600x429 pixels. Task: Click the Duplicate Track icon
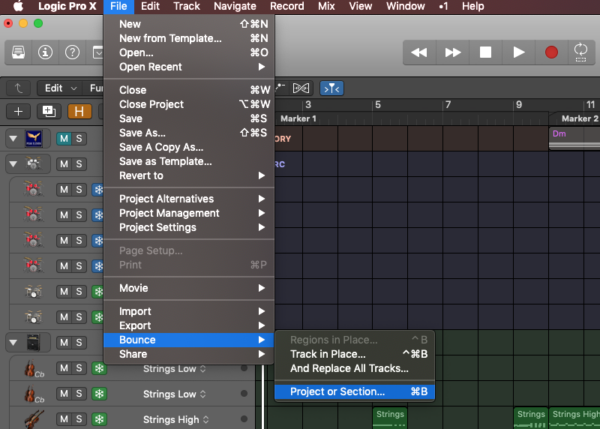coord(49,111)
